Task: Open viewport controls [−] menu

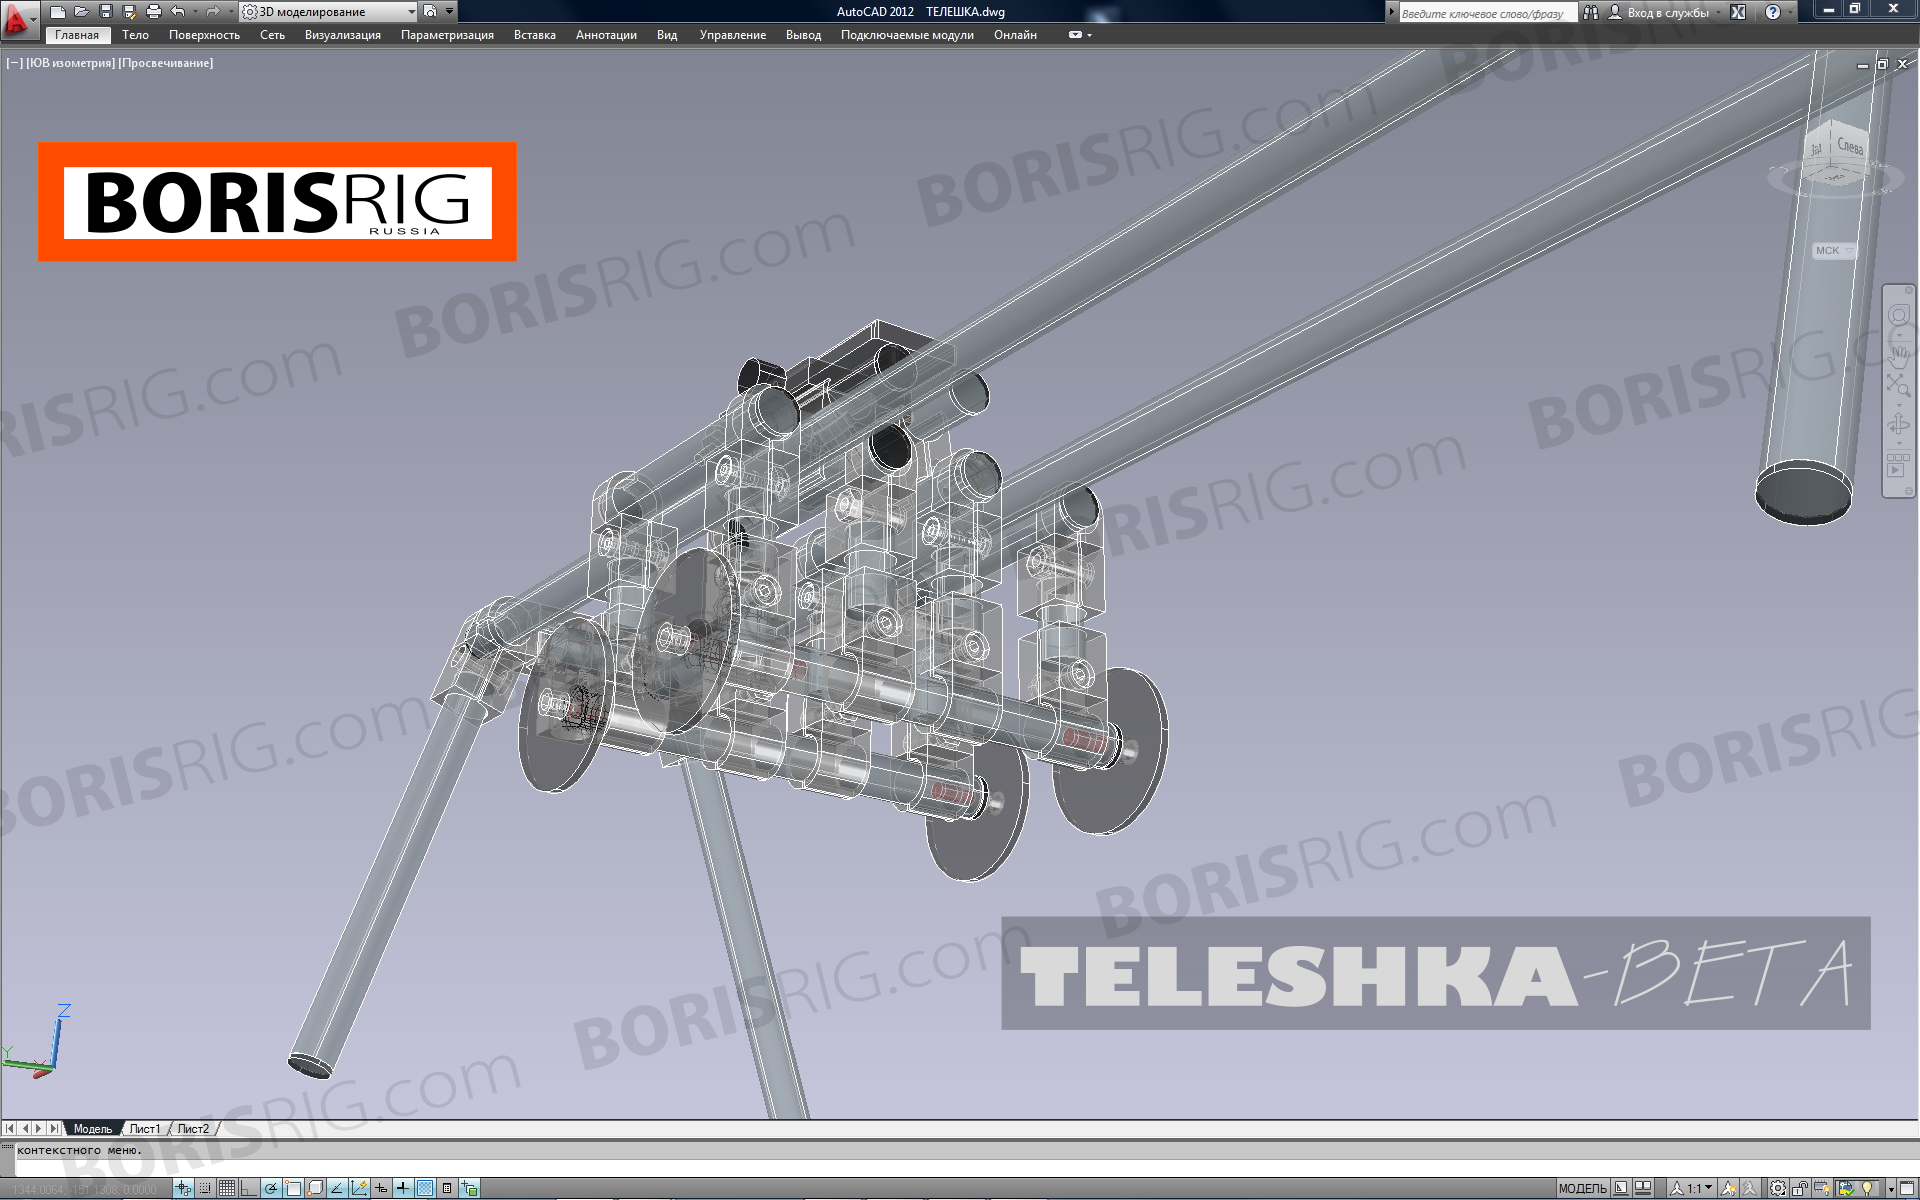Action: click(14, 63)
